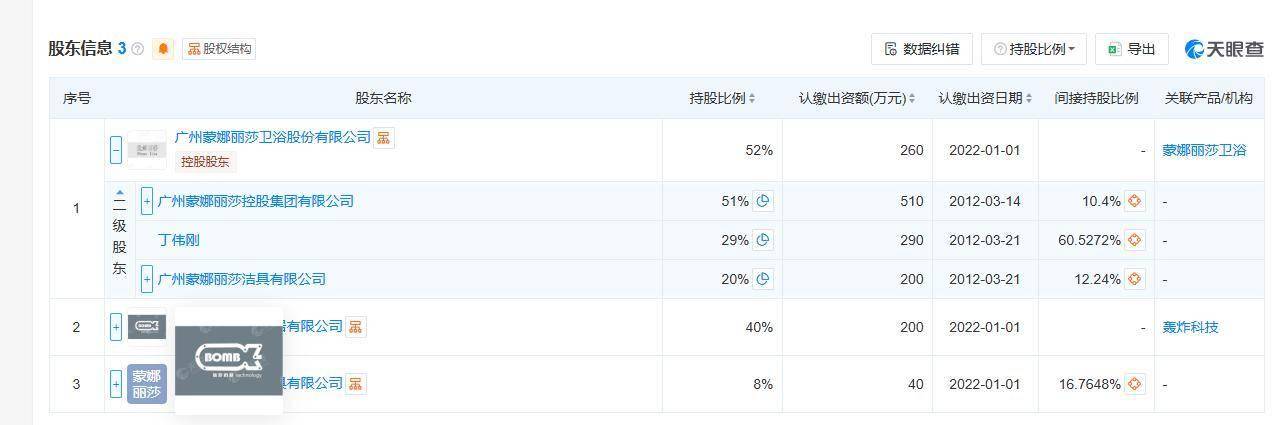
Task: Click the 导出 export button
Action: click(1131, 49)
